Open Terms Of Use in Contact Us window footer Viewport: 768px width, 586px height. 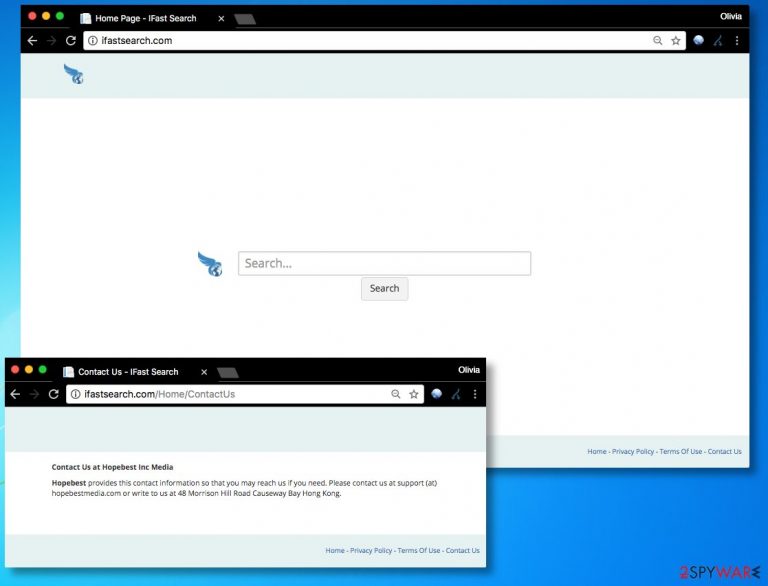419,550
